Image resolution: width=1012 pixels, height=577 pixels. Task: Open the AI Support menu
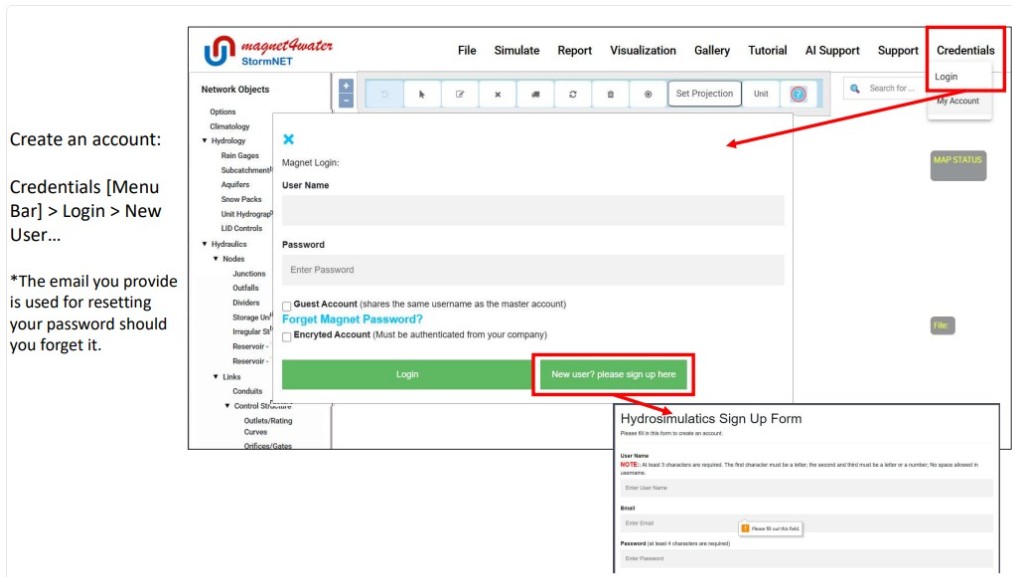pos(832,50)
